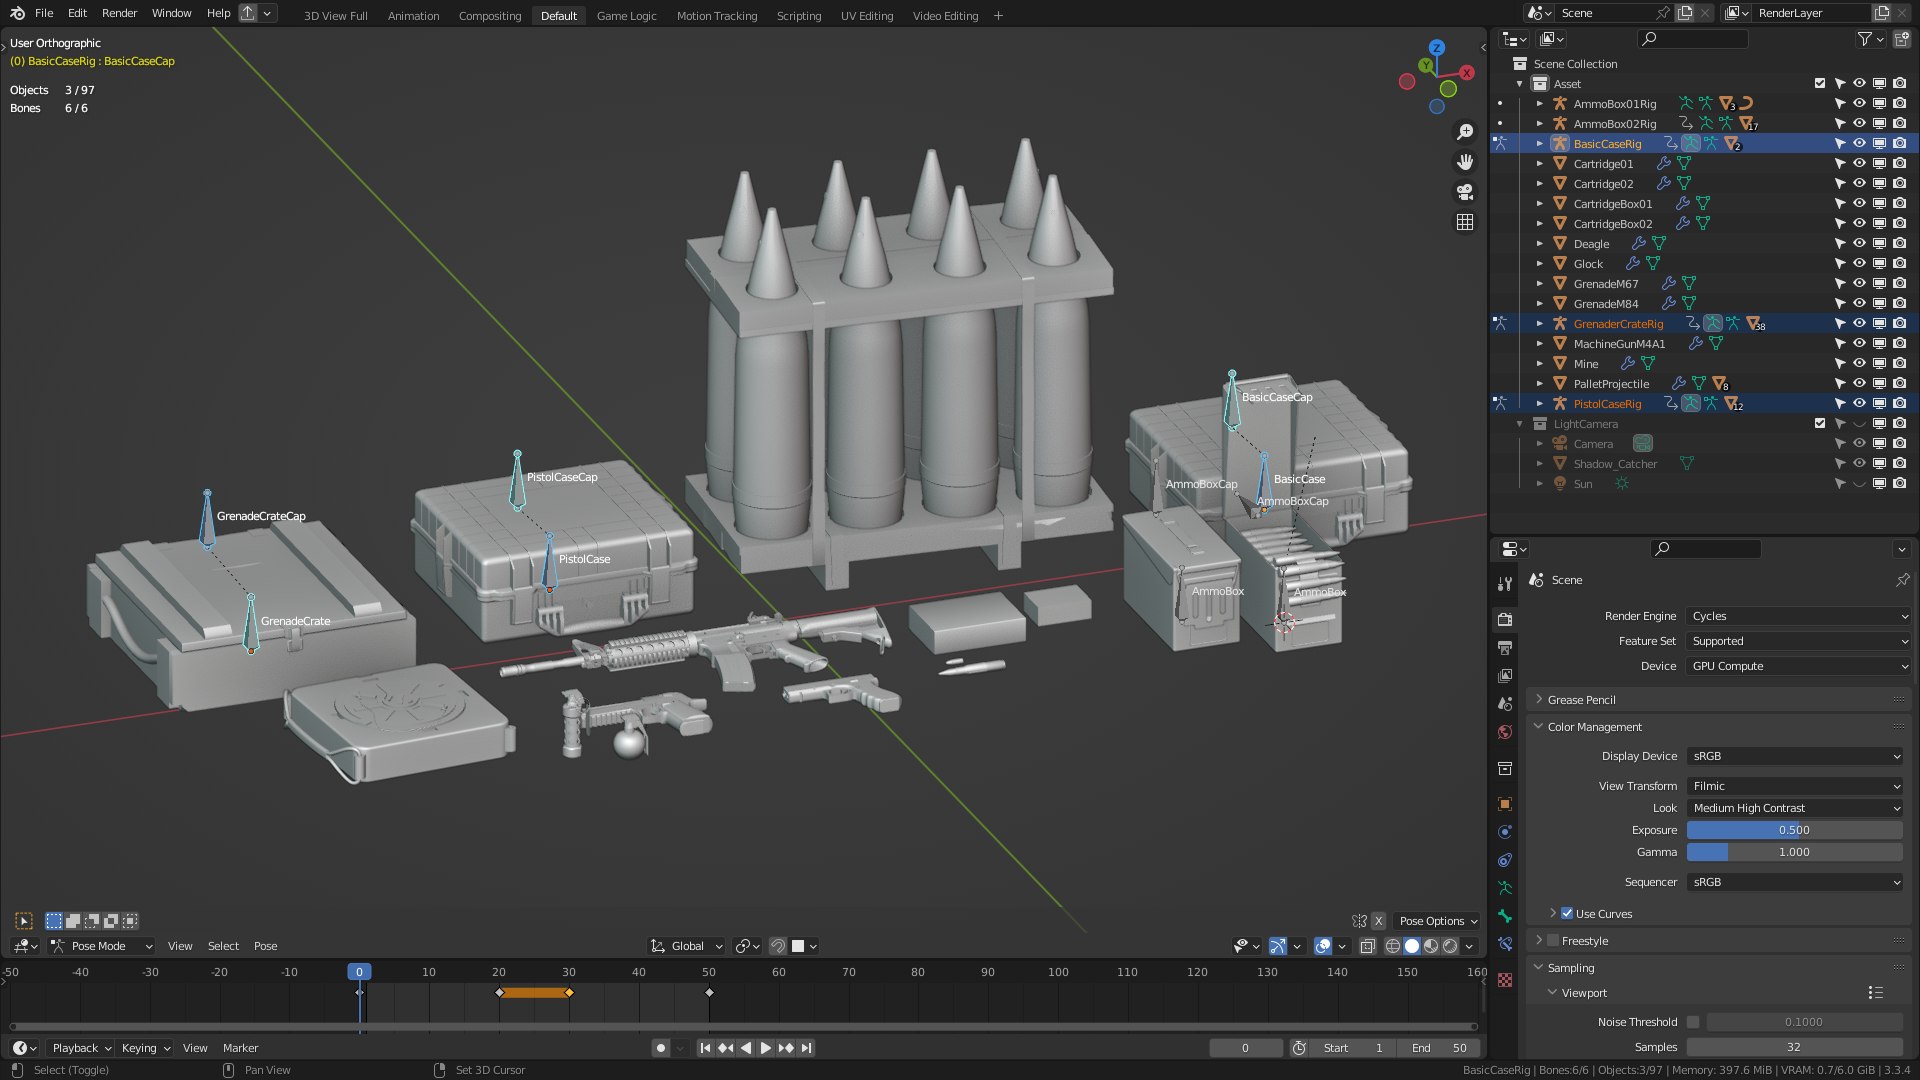This screenshot has width=1920, height=1080.
Task: Toggle the camera view icon
Action: coord(1465,192)
